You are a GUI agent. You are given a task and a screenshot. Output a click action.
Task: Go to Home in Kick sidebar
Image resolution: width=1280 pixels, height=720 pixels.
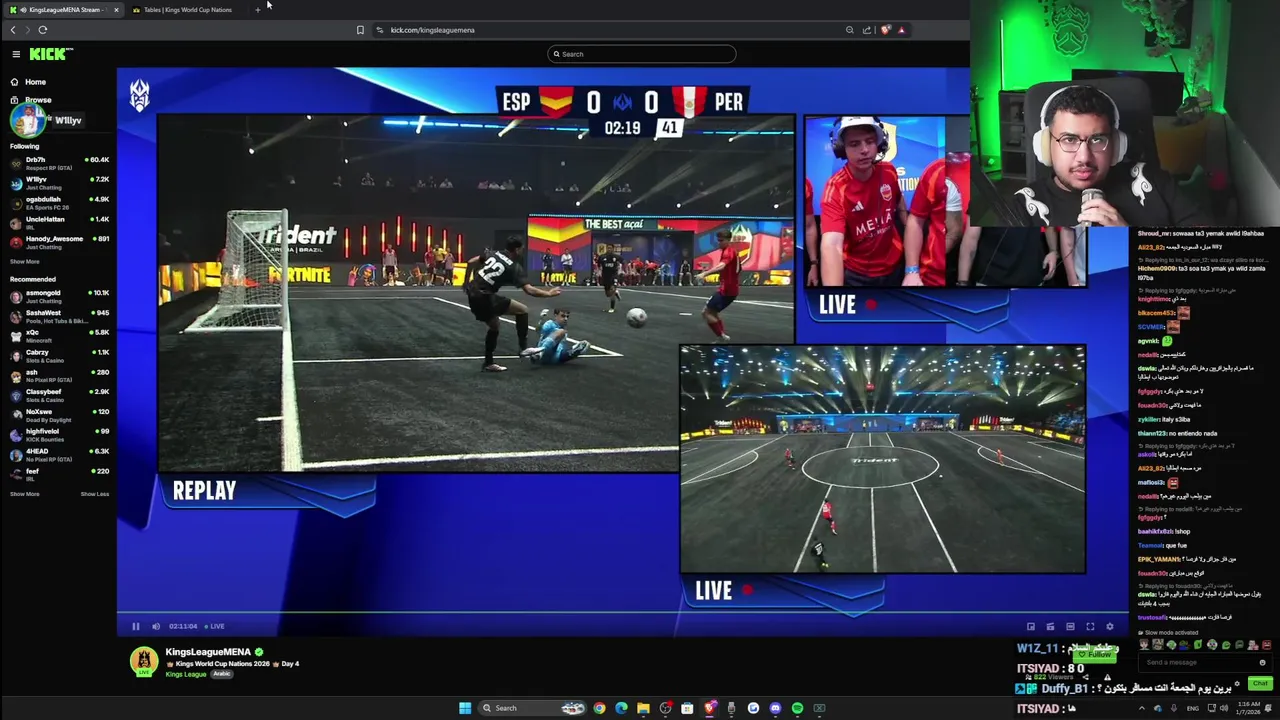28,82
